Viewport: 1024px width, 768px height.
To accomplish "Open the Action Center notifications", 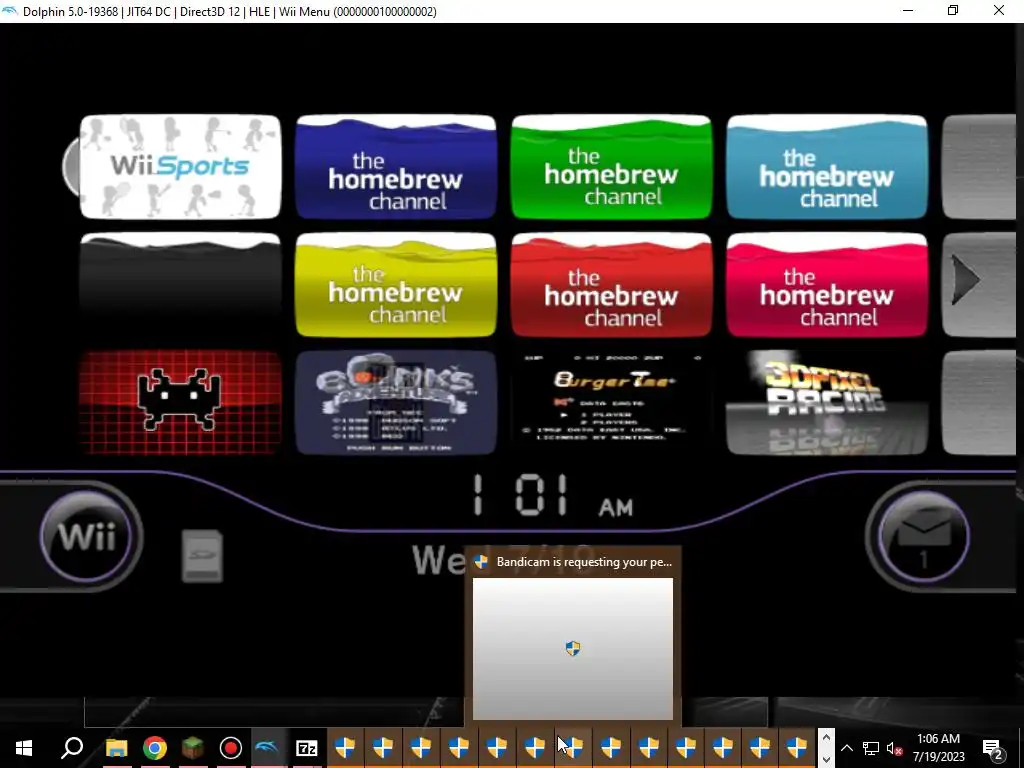I will point(994,748).
